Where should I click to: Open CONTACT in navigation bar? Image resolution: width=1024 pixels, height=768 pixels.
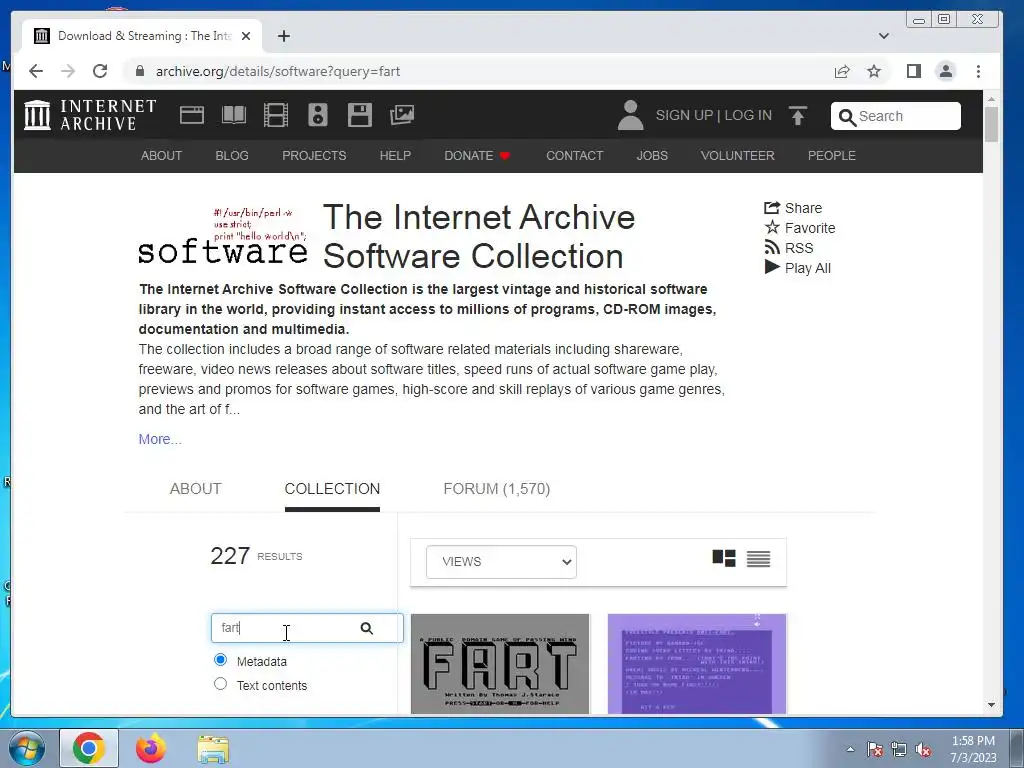click(x=575, y=155)
